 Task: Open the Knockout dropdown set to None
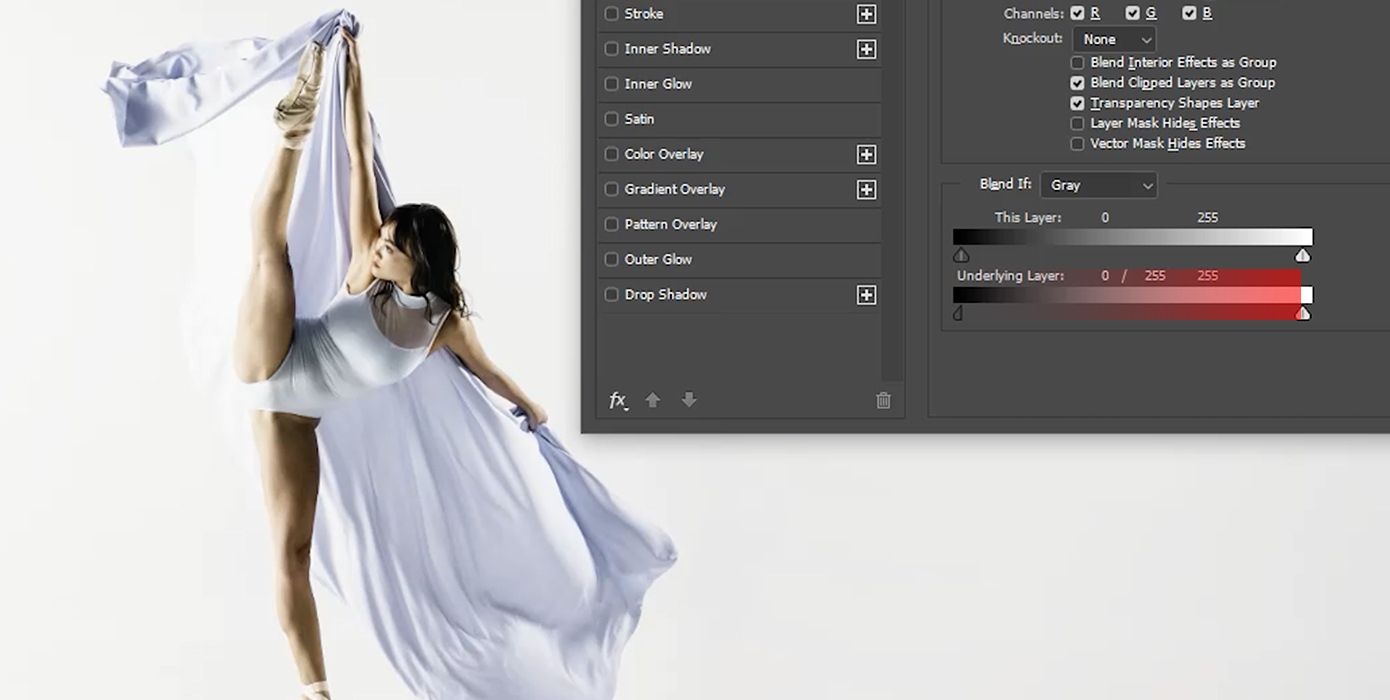point(1113,39)
